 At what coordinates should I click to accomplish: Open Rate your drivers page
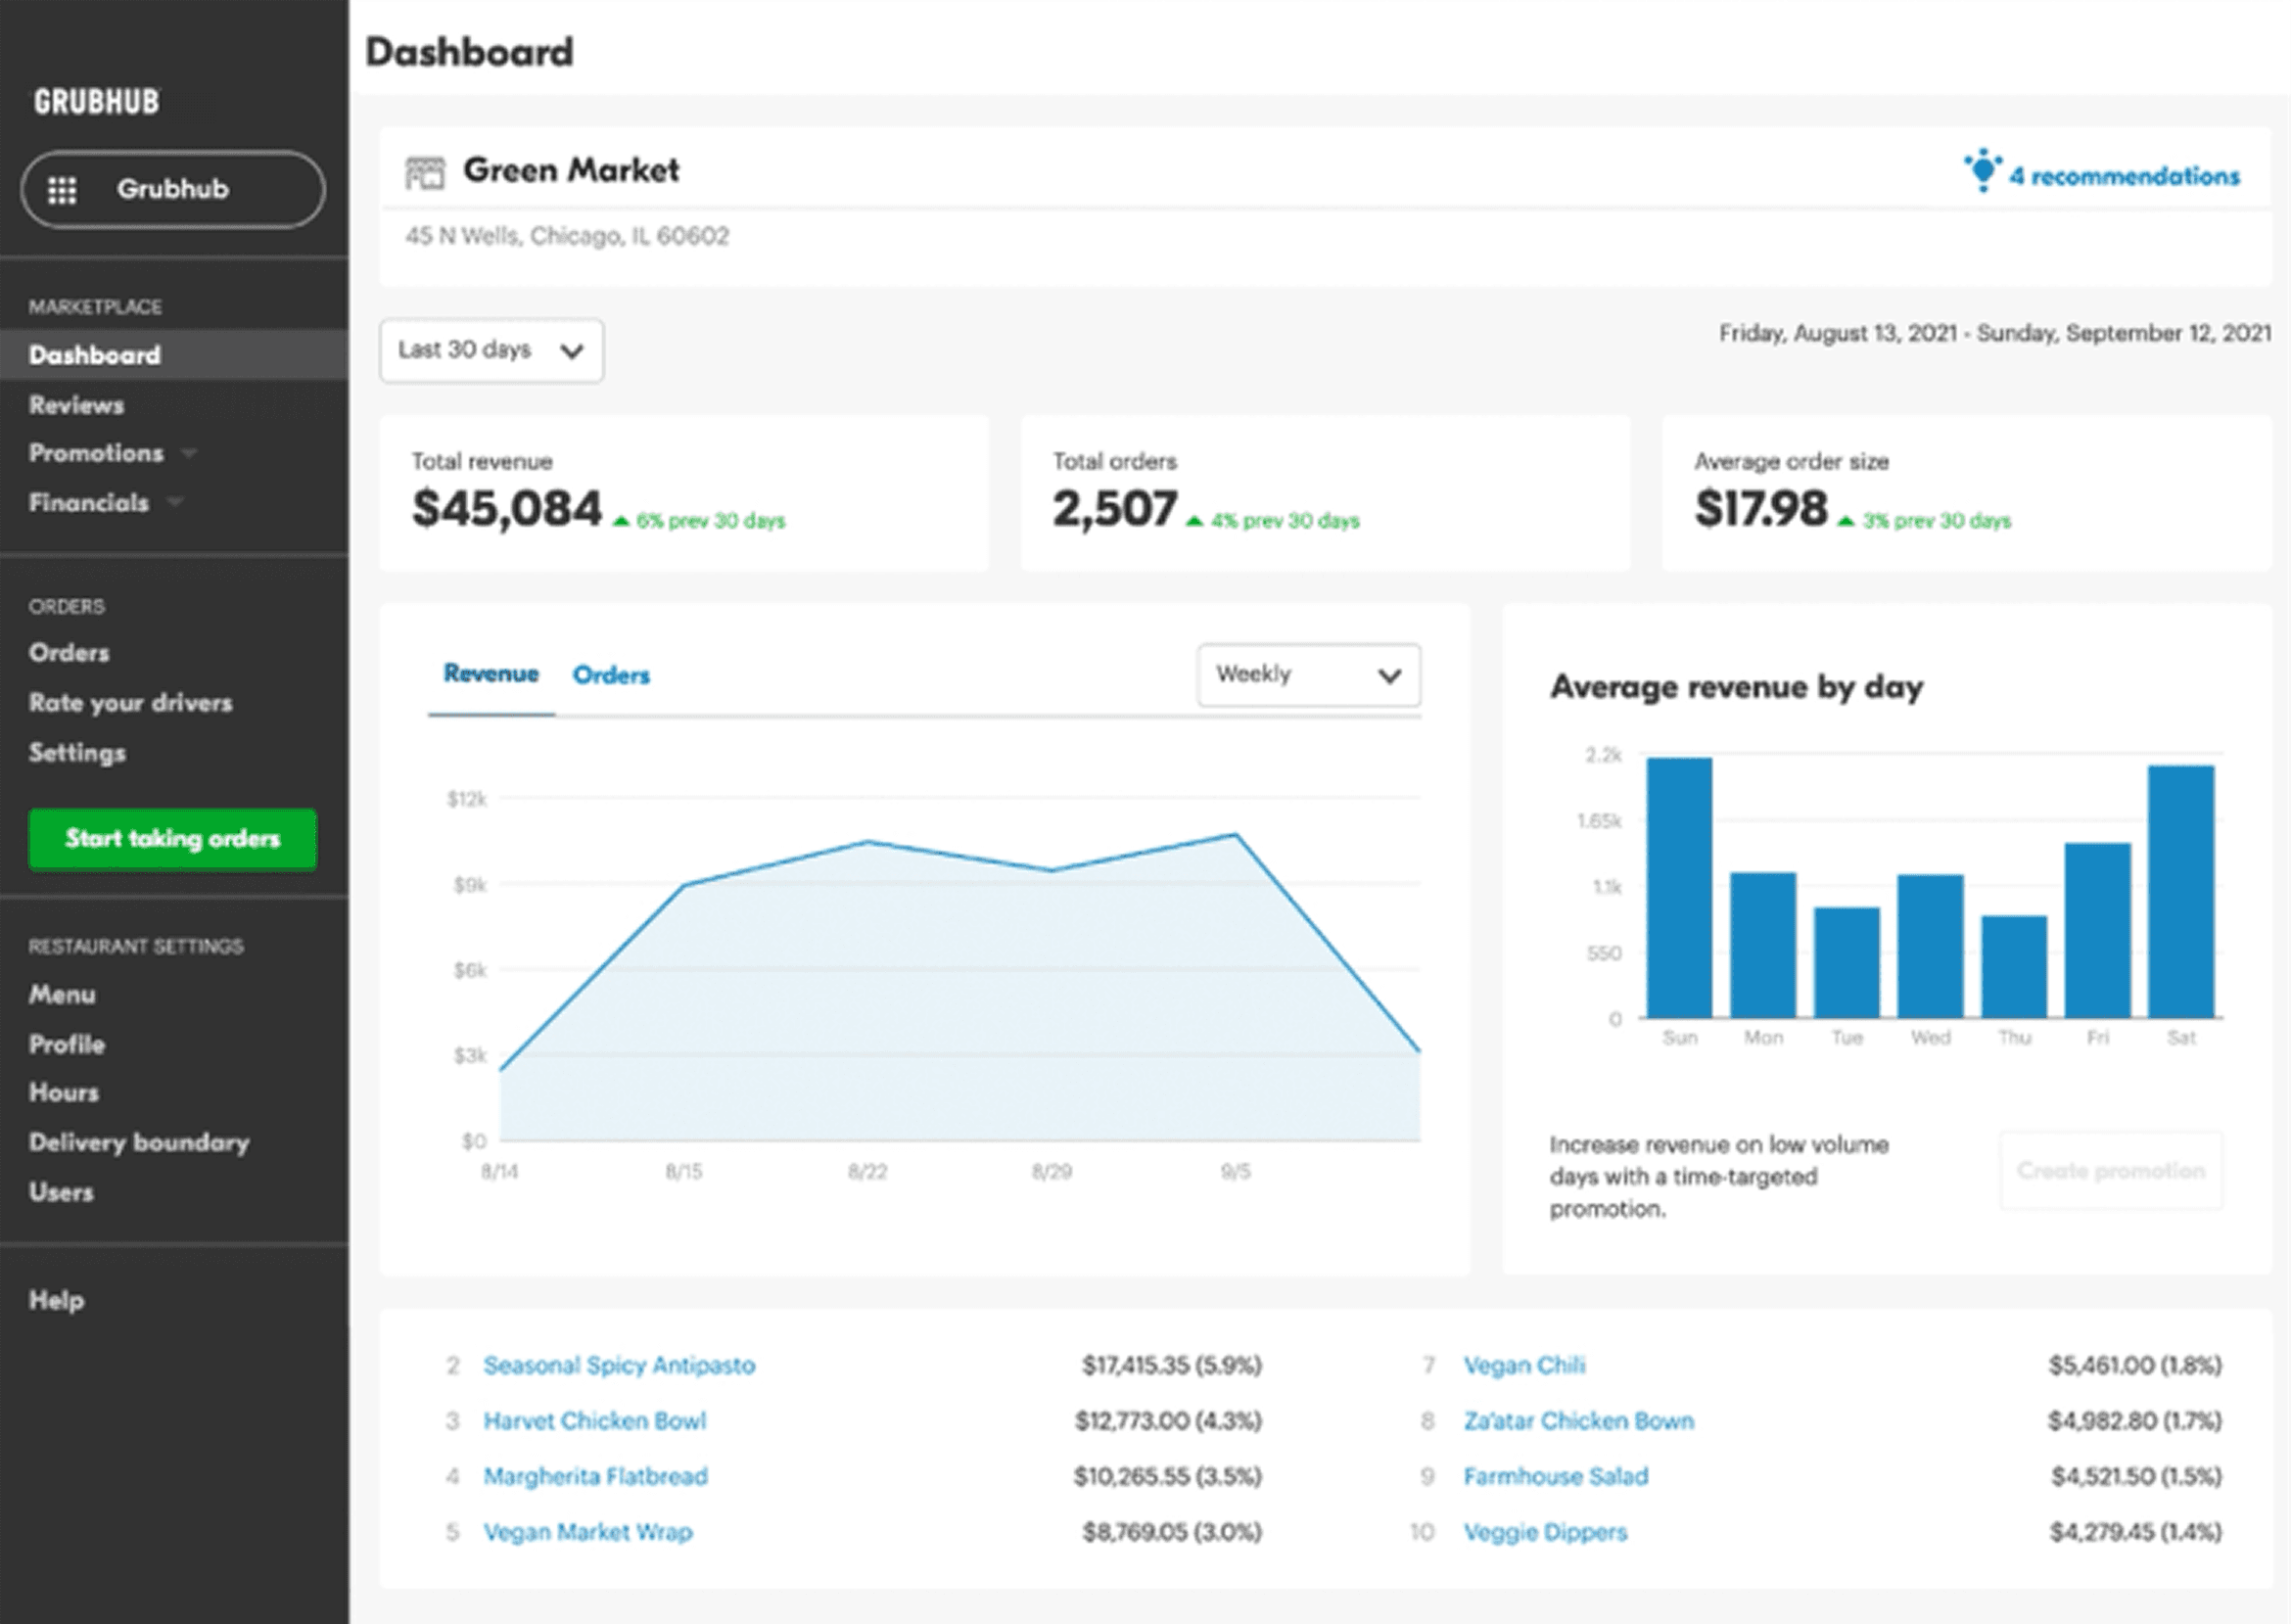[131, 703]
